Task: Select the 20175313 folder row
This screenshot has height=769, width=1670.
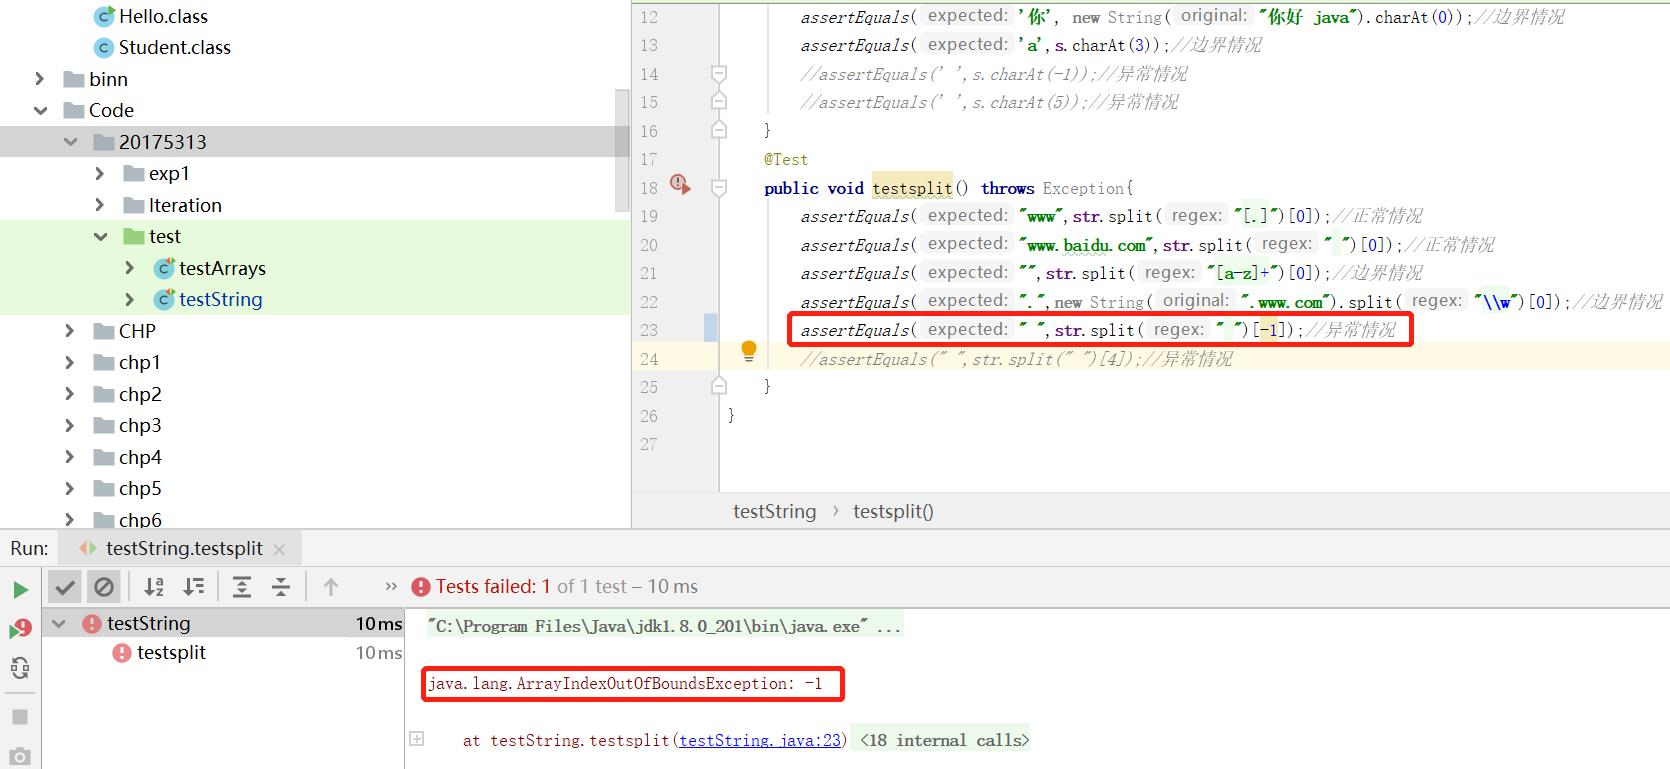Action: click(315, 142)
